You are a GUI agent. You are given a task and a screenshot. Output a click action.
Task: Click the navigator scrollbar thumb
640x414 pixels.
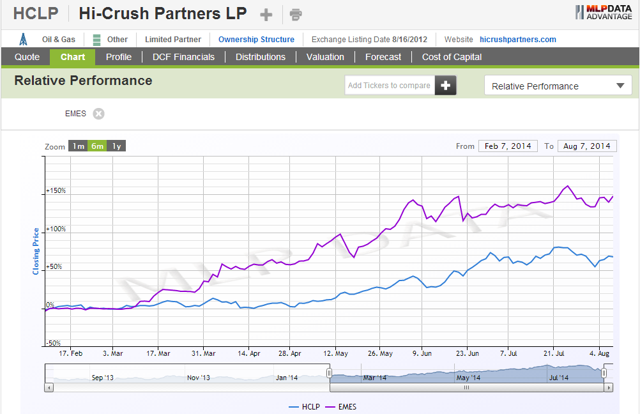pyautogui.click(x=467, y=387)
